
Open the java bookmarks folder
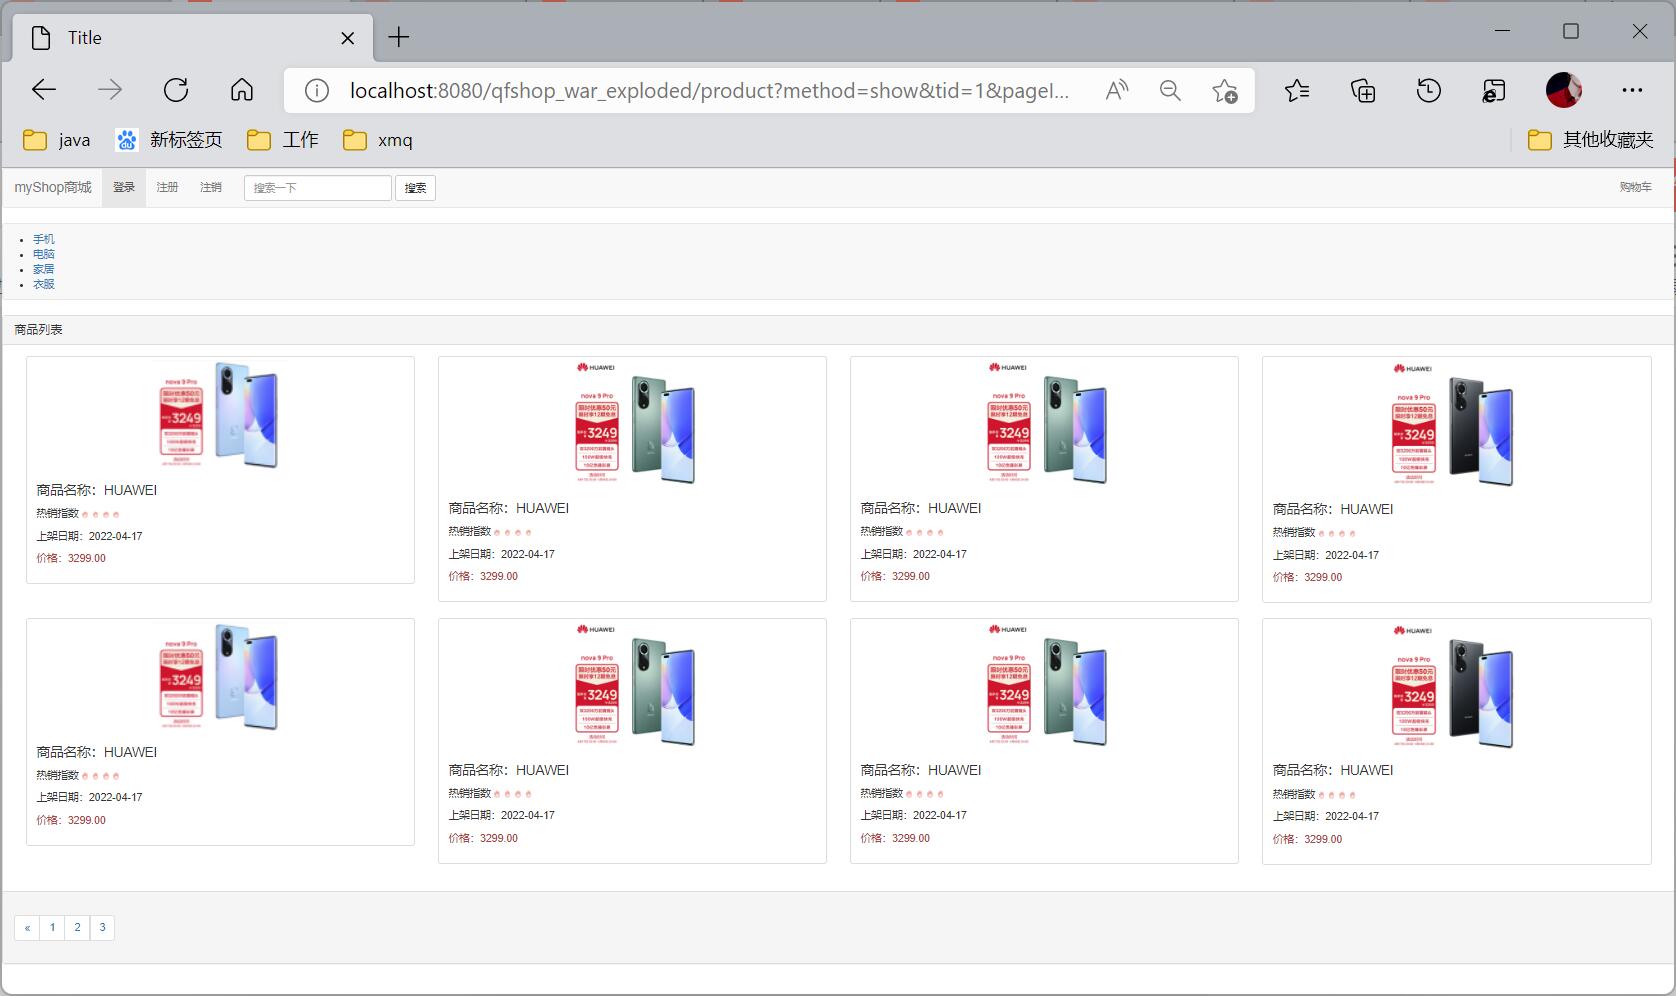point(57,140)
